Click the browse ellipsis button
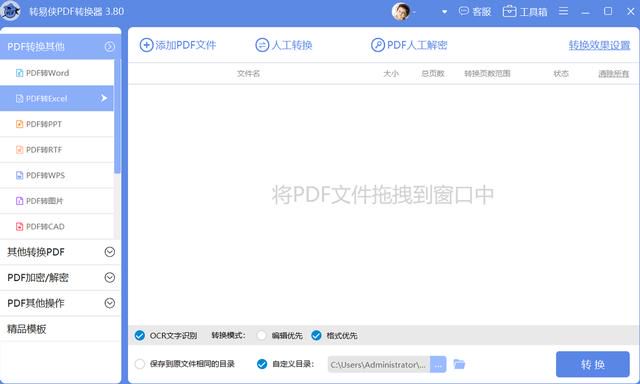This screenshot has width=640, height=384. tap(438, 364)
